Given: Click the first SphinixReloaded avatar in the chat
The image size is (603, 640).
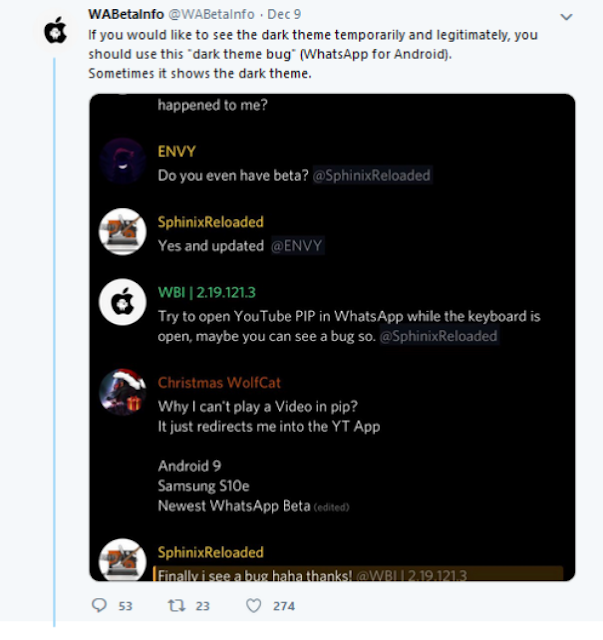Looking at the screenshot, I should click(x=122, y=231).
